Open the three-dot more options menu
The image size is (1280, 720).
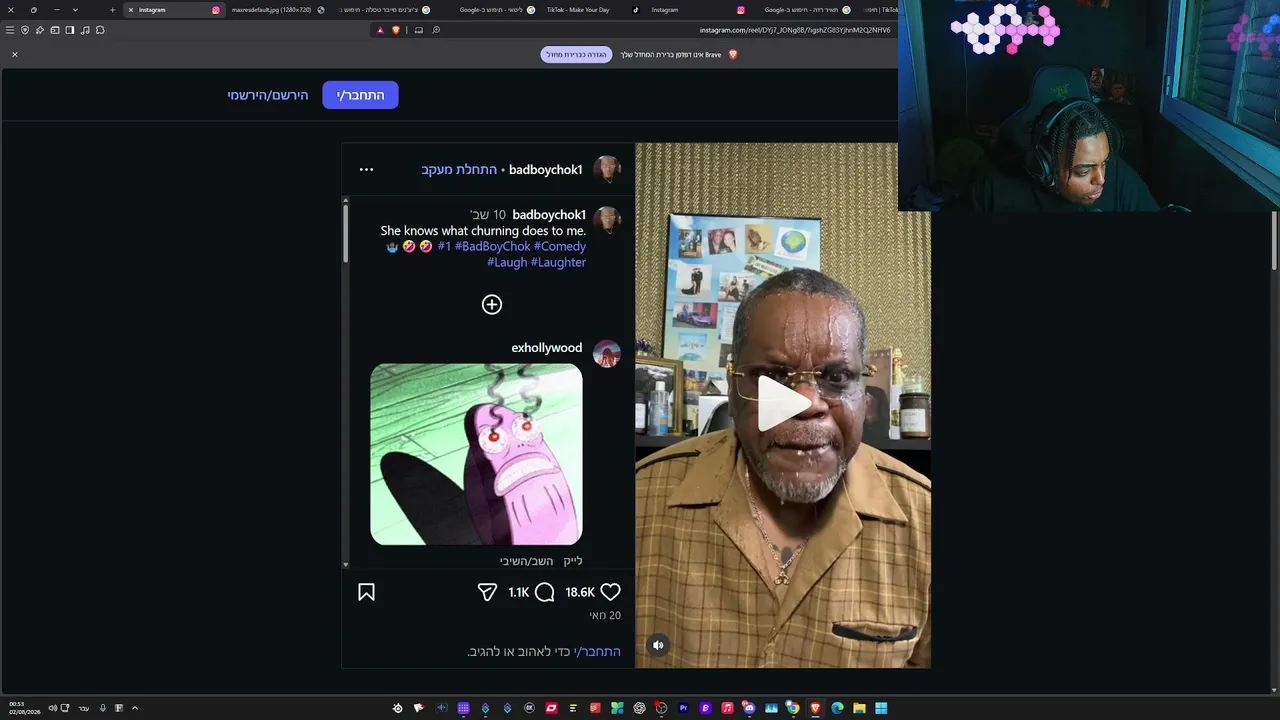coord(366,169)
